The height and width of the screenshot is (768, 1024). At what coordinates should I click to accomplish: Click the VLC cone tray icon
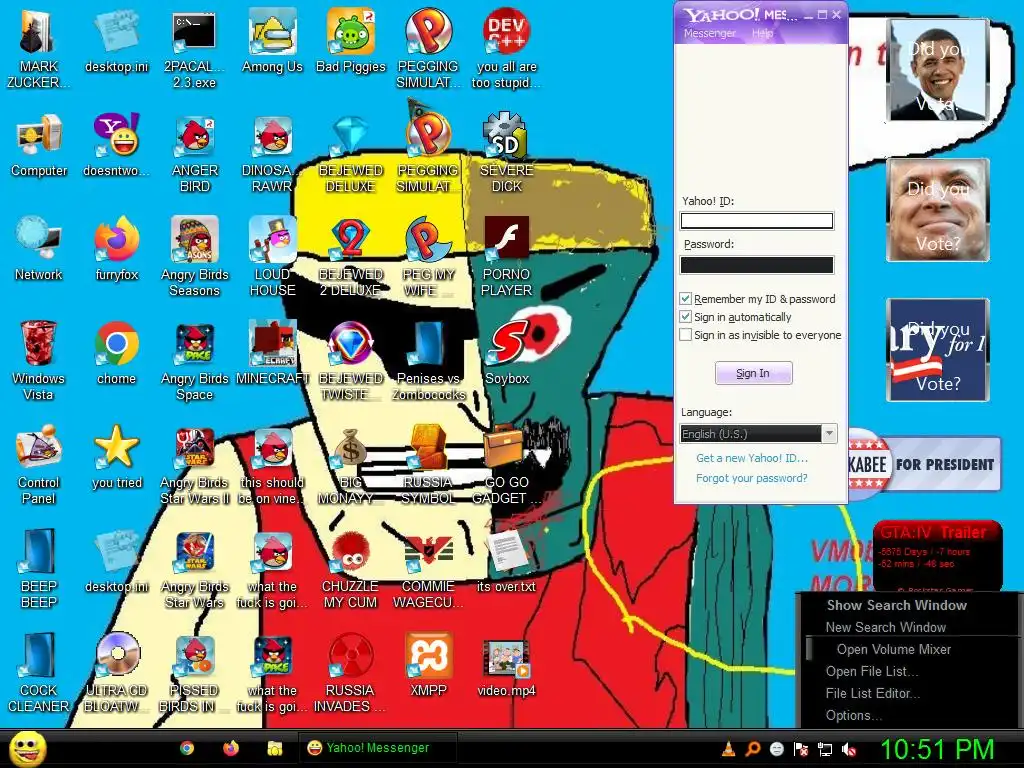(x=728, y=750)
